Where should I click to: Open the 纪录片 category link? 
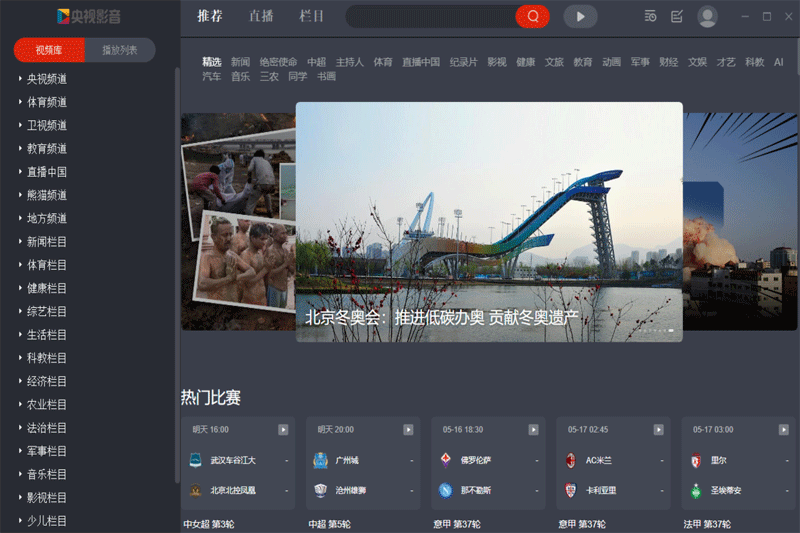463,62
